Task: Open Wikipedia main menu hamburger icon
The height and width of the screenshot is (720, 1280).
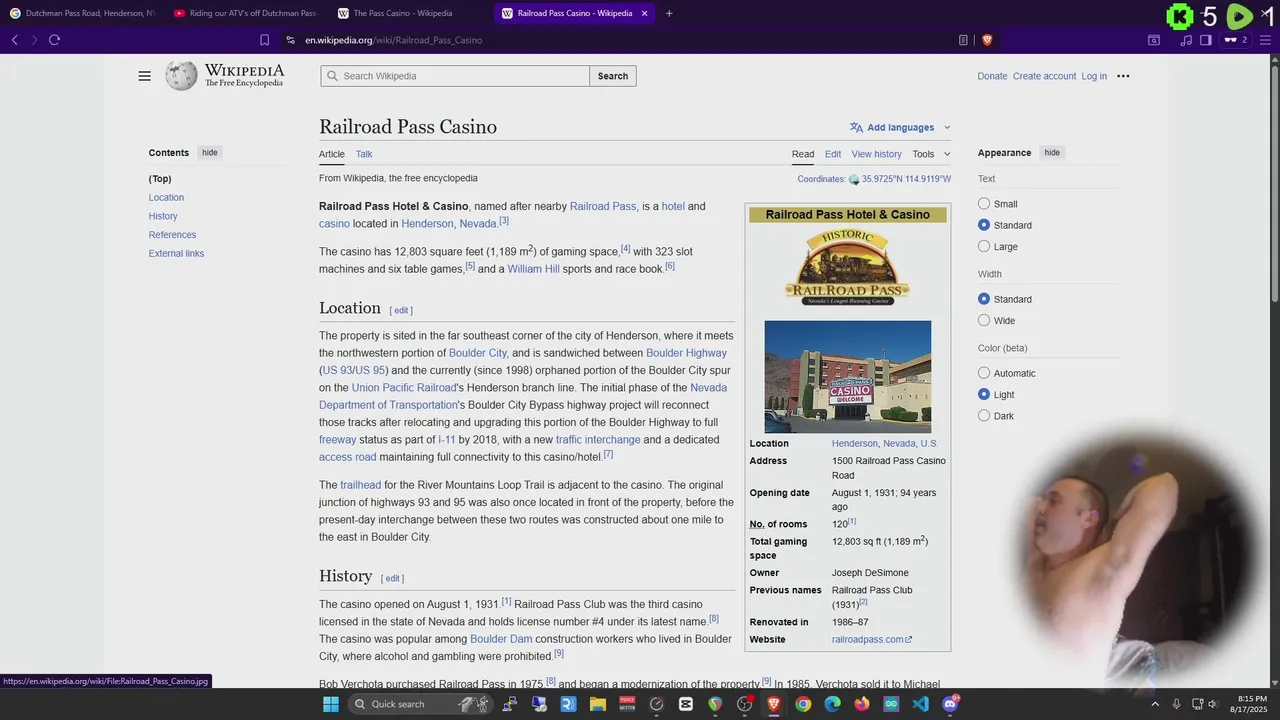Action: (x=144, y=76)
